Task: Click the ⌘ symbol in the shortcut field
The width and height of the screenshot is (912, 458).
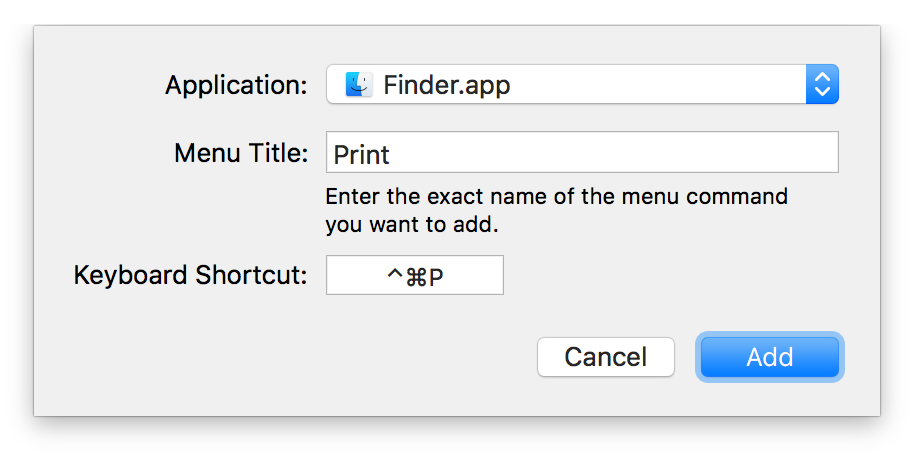Action: pyautogui.click(x=416, y=277)
